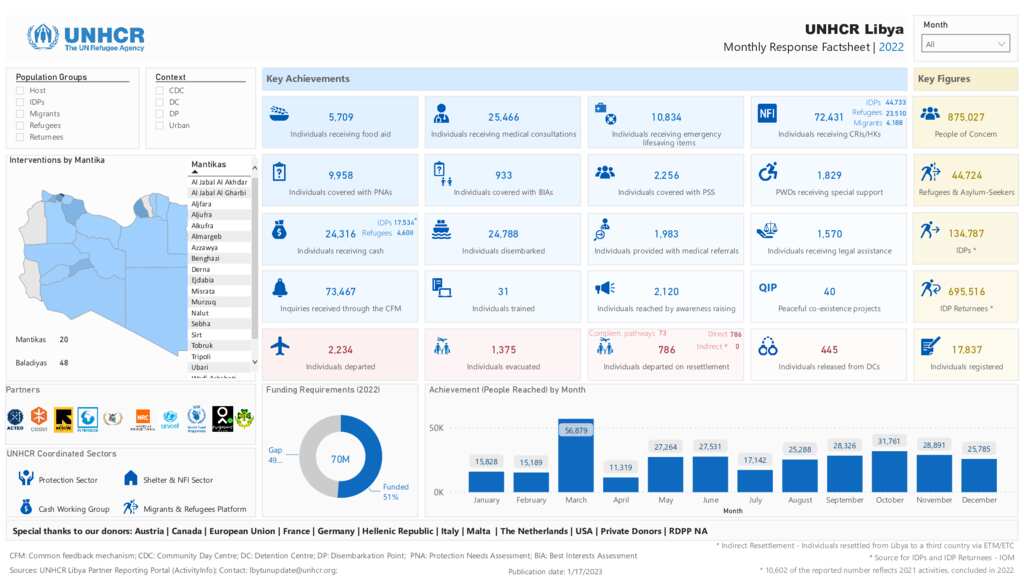Click the Migrants & Refugees Platform icon
The image size is (1024, 583).
tap(131, 507)
